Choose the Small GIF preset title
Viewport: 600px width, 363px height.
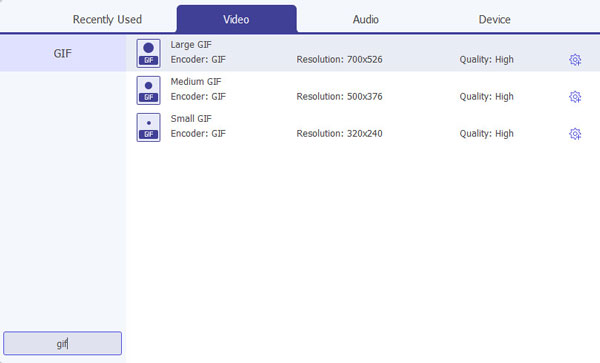coord(191,119)
